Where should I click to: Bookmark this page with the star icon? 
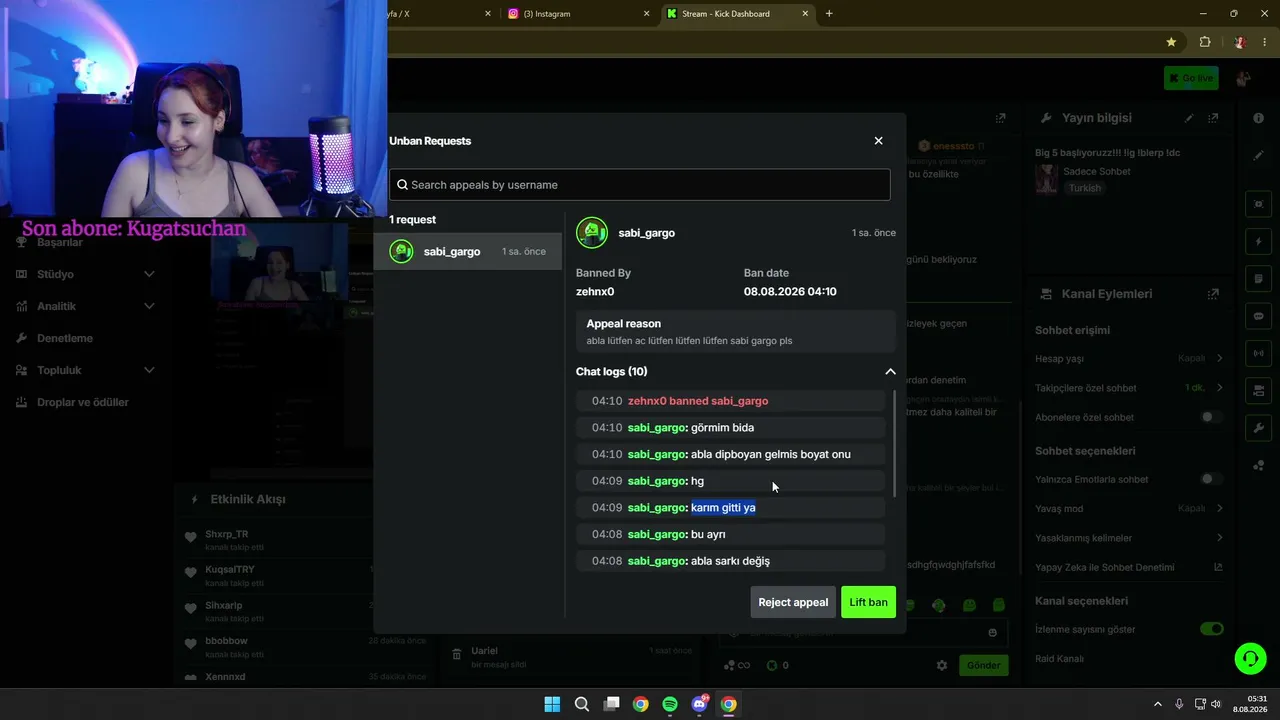click(1171, 42)
